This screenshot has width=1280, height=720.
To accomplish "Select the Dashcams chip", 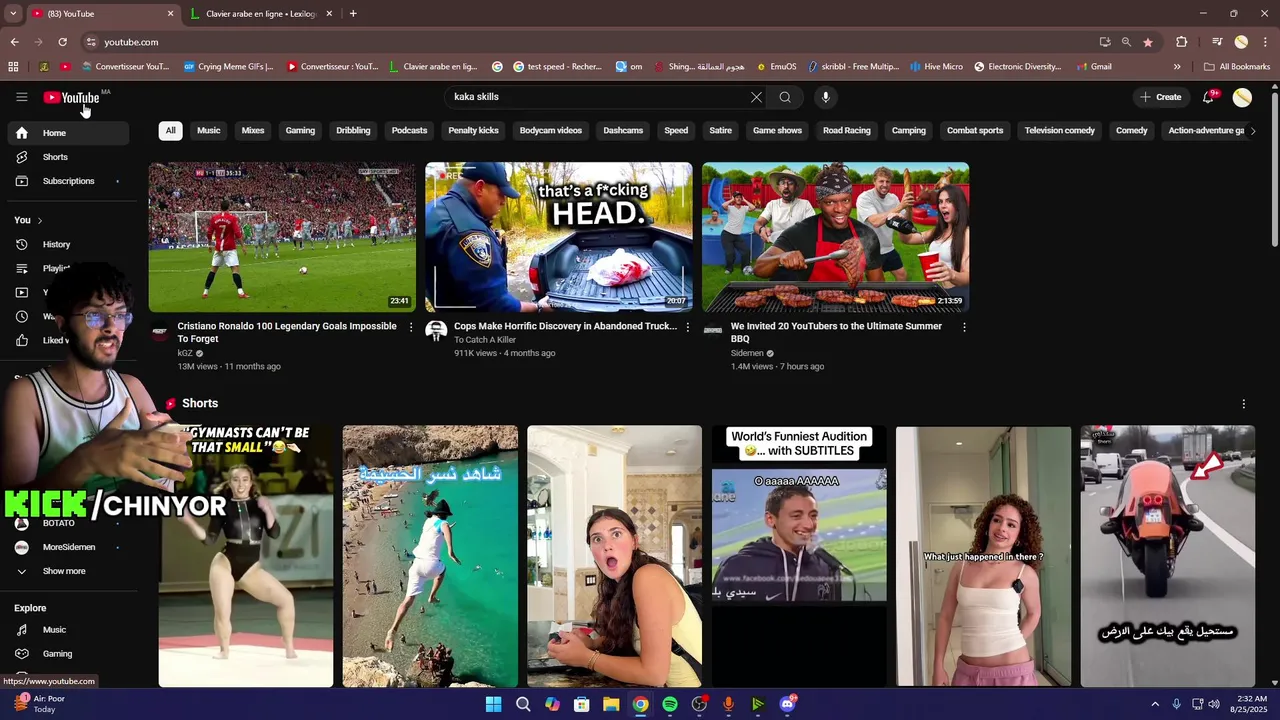I will [x=623, y=131].
